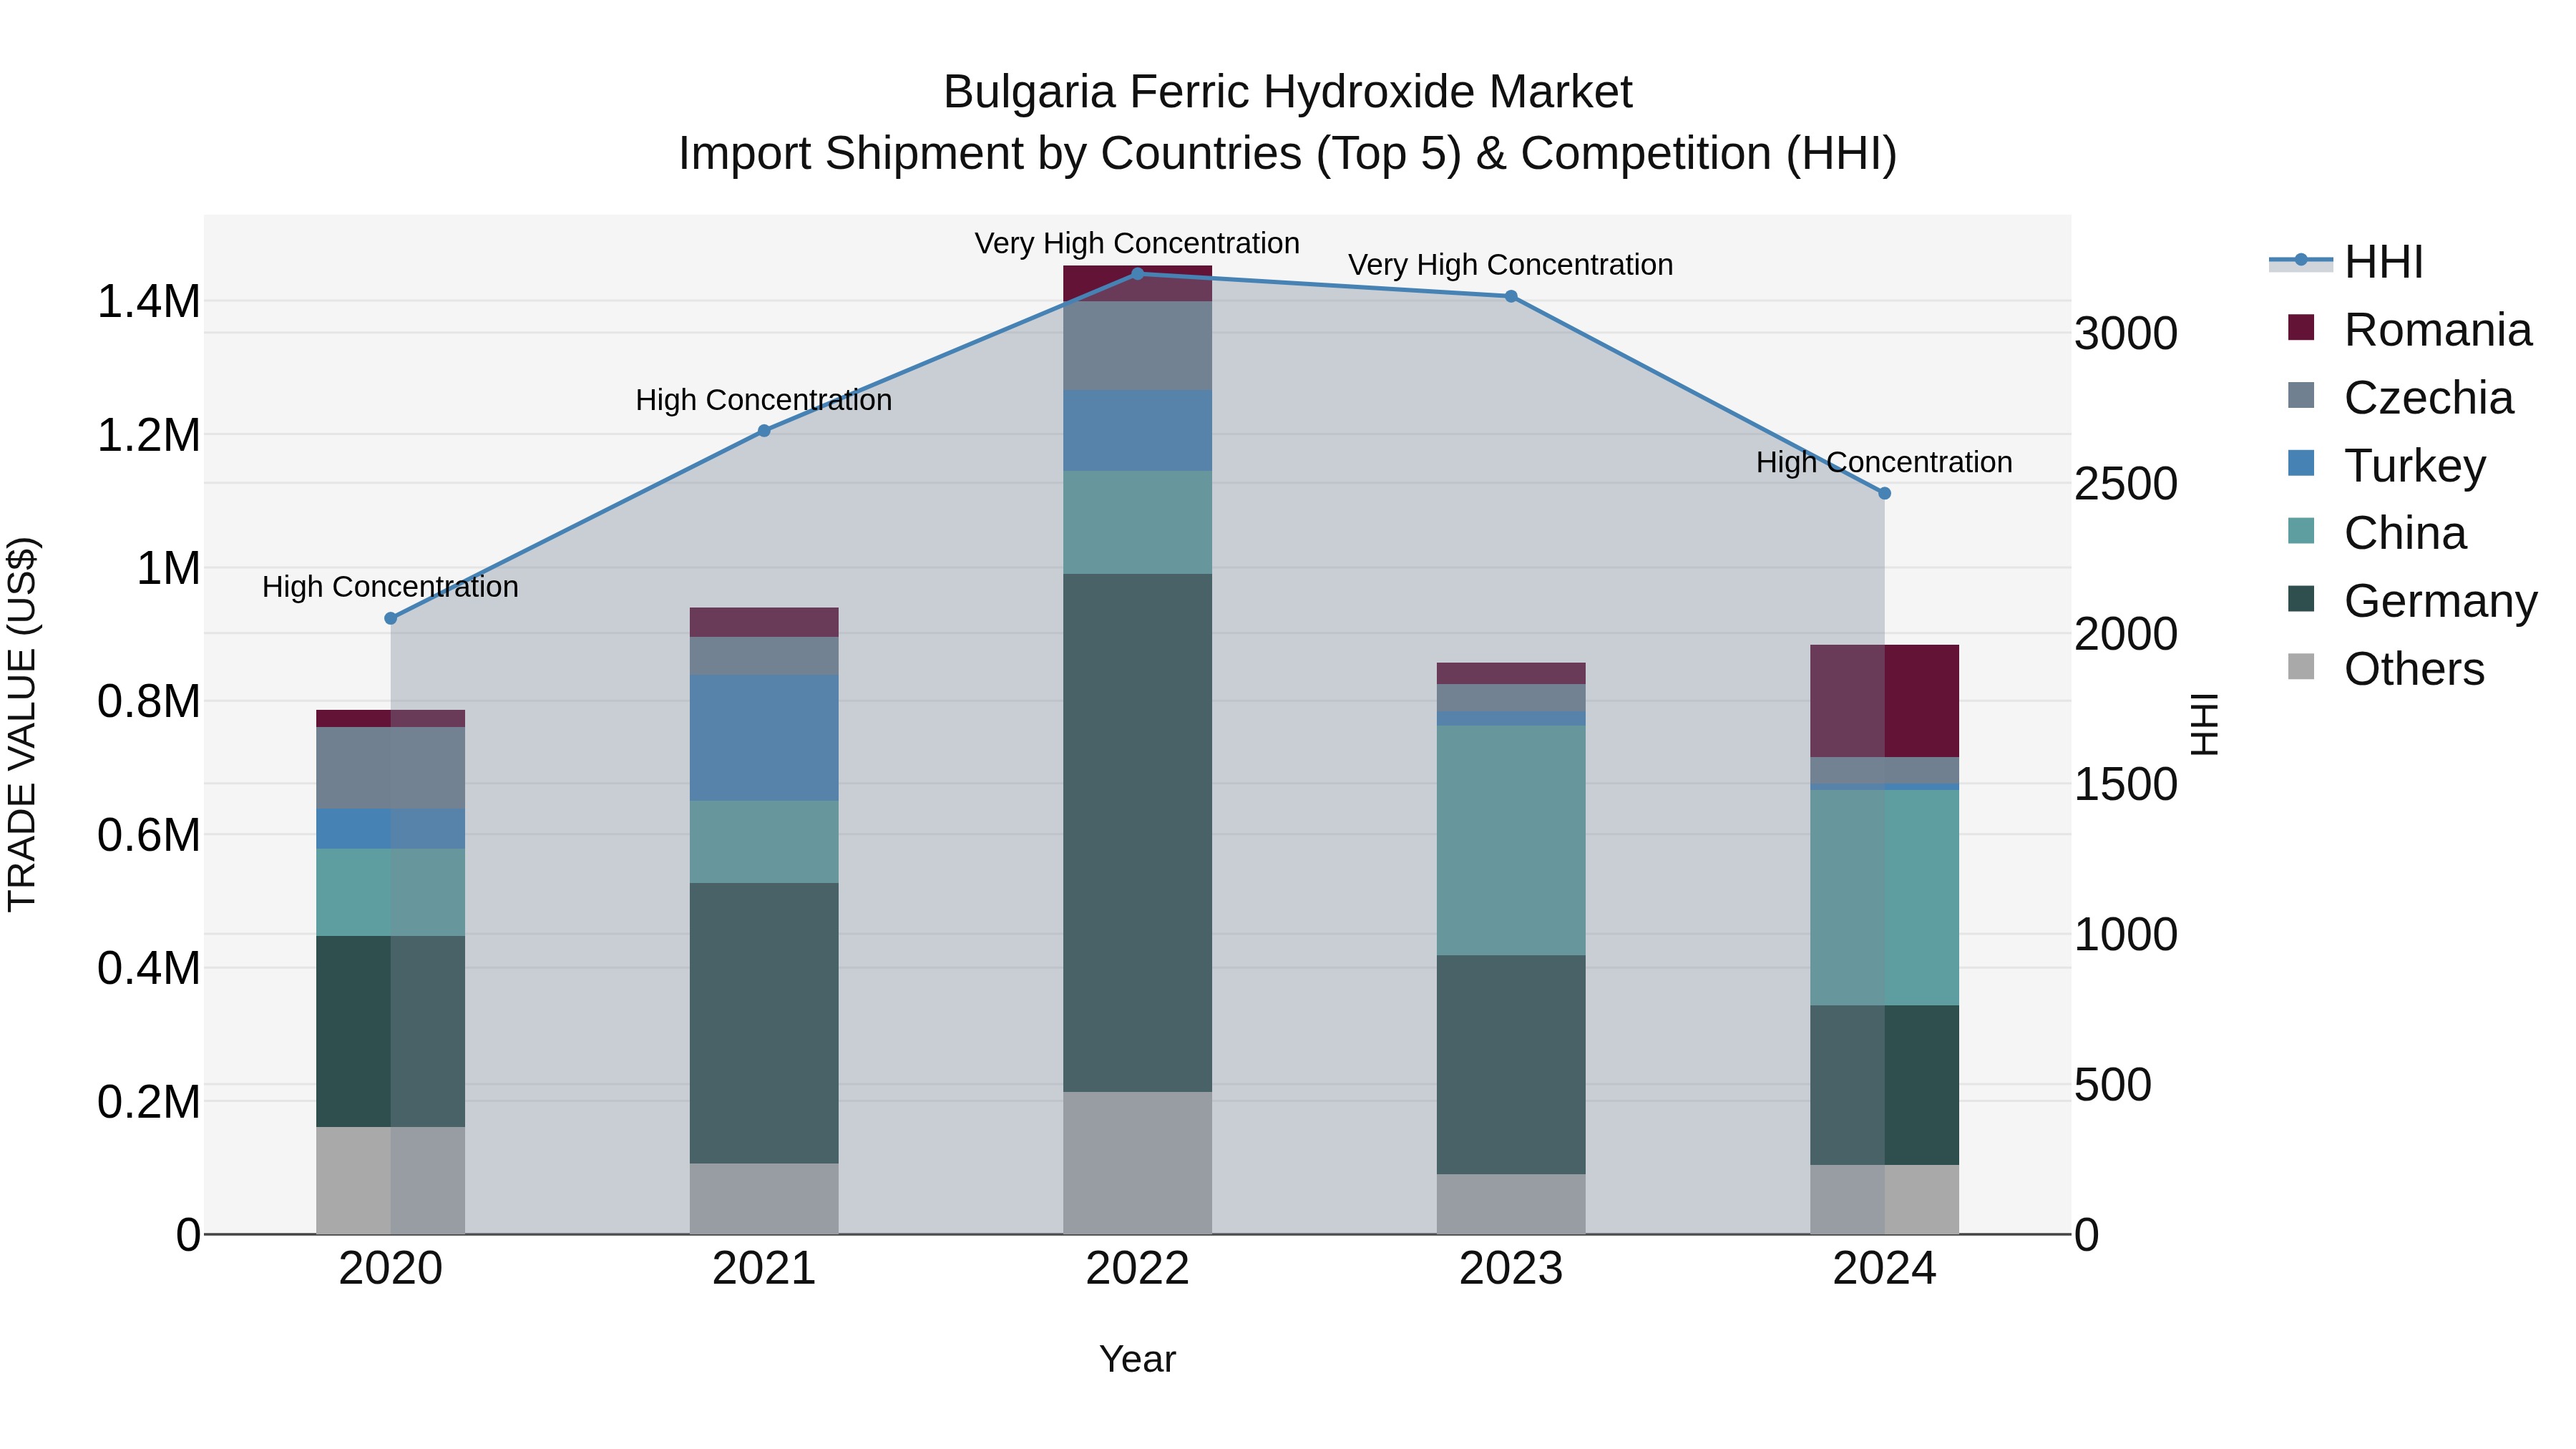Click the 2022 x-axis year label
The width and height of the screenshot is (2576, 1449).
point(1137,1269)
